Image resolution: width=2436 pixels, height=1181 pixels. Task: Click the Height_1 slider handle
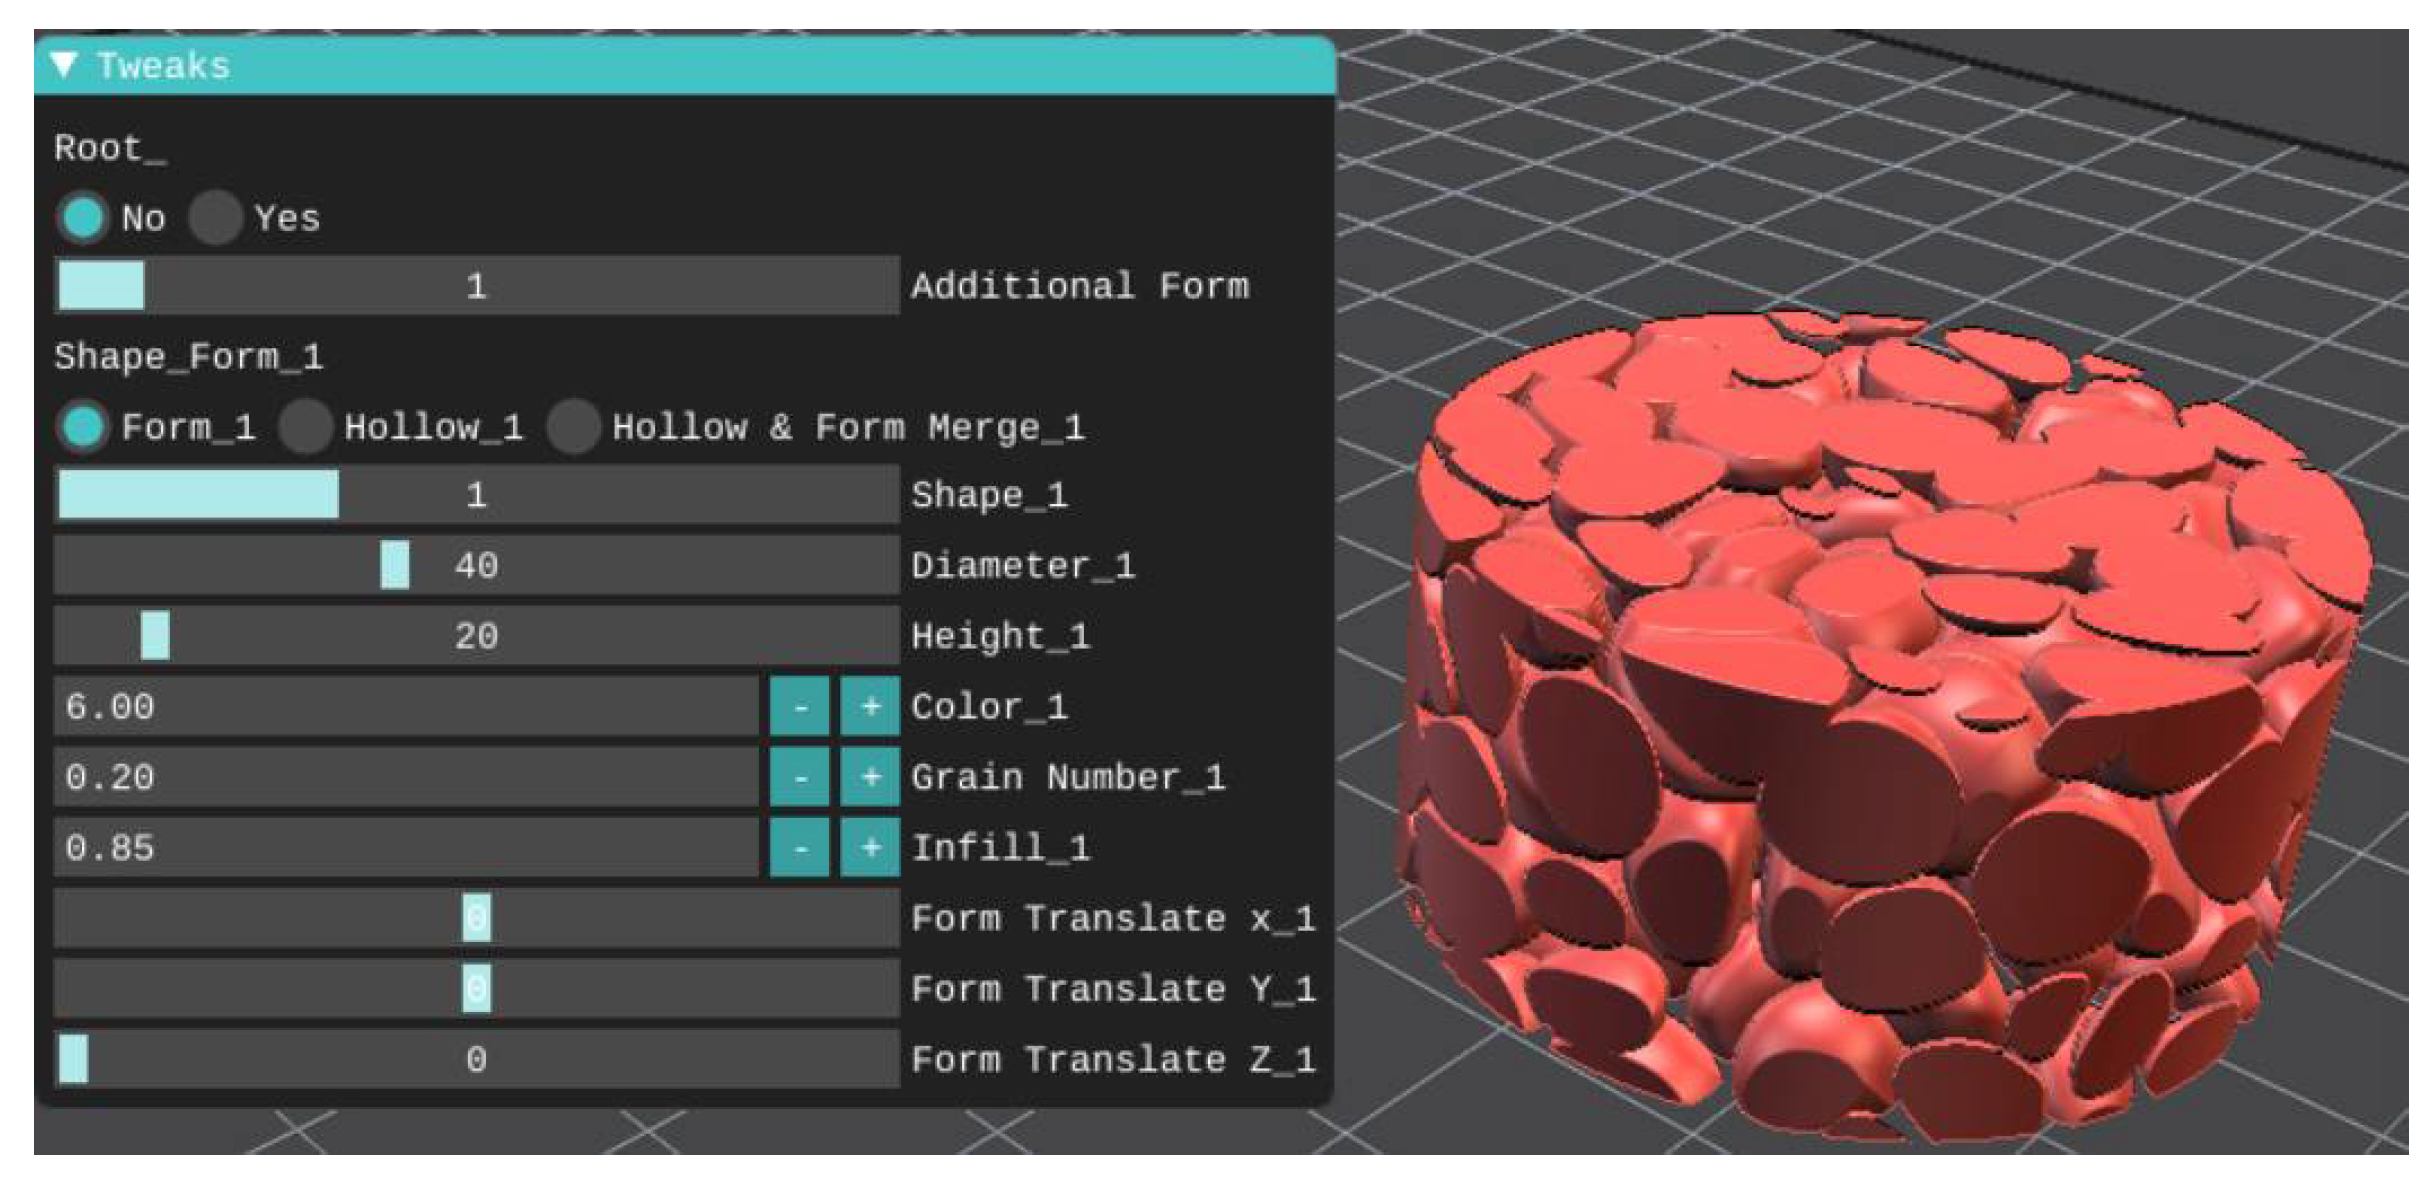pyautogui.click(x=155, y=636)
